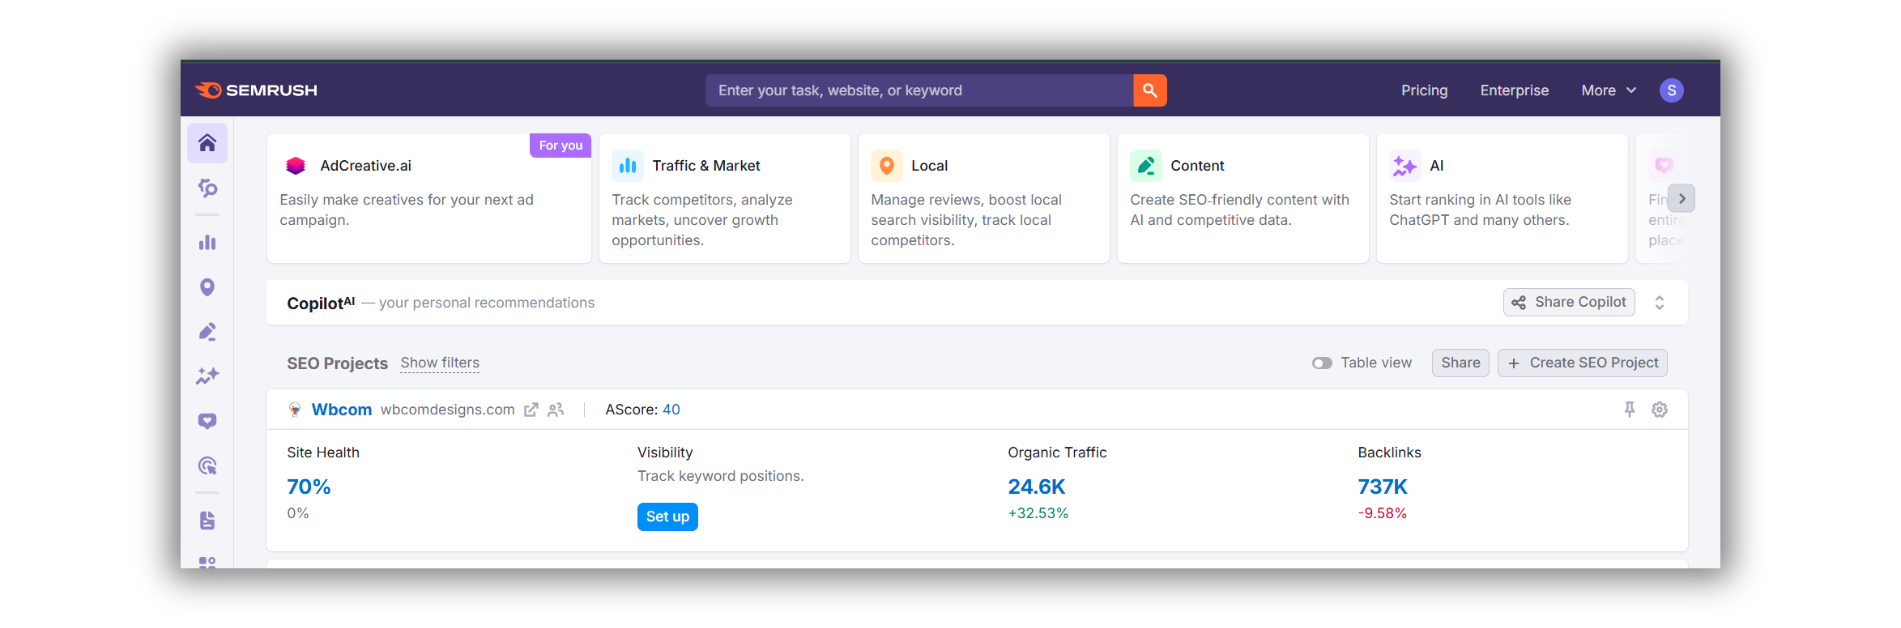Pin the Wbcom project
Screen dimensions: 1901x628
pos(1629,409)
